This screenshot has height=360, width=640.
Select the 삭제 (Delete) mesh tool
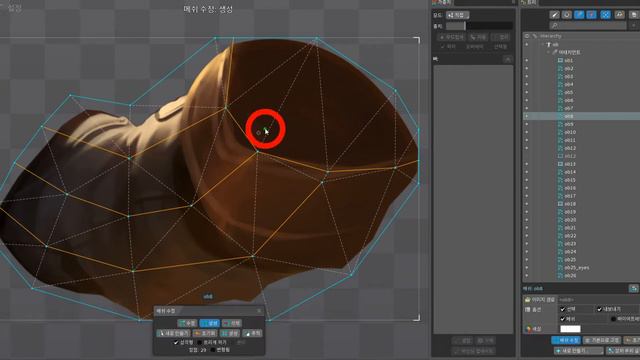[232, 323]
